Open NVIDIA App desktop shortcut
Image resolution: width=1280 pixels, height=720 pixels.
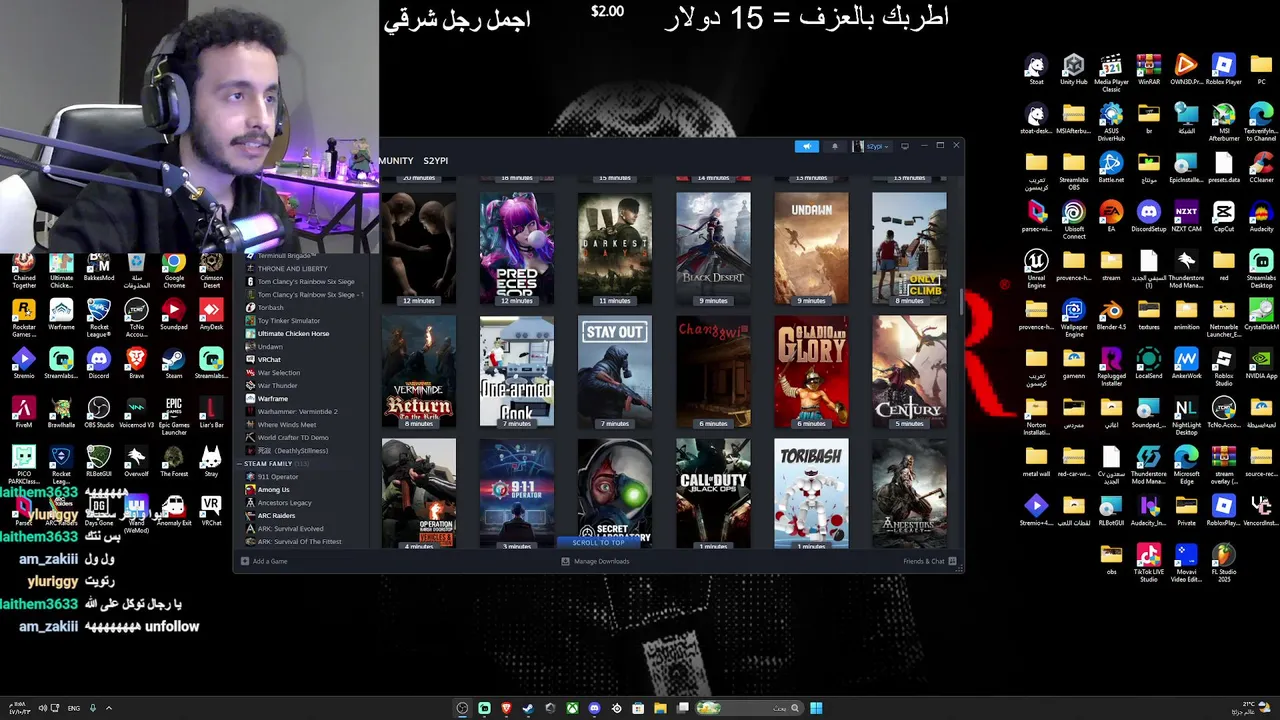tap(1261, 364)
